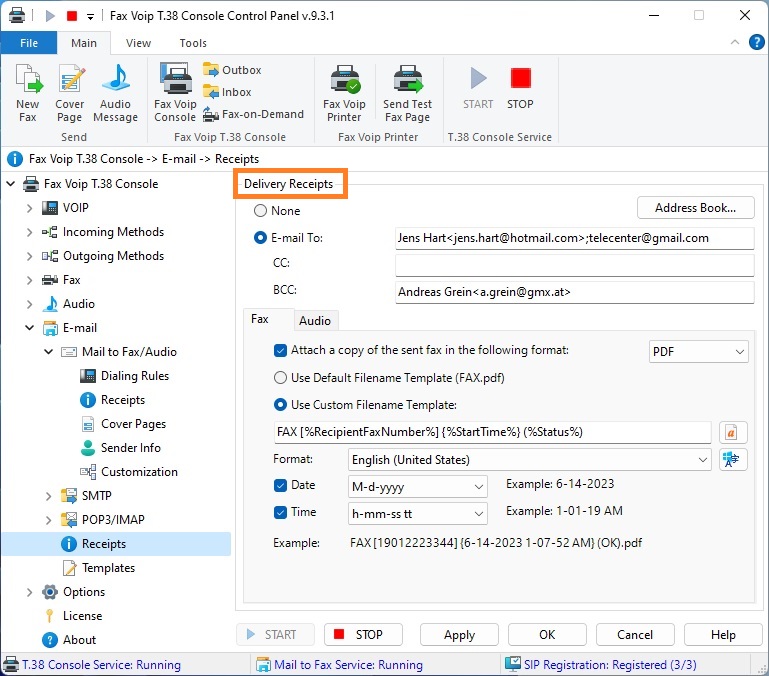Switch to the View ribbon tab
This screenshot has height=676, width=769.
[x=138, y=43]
